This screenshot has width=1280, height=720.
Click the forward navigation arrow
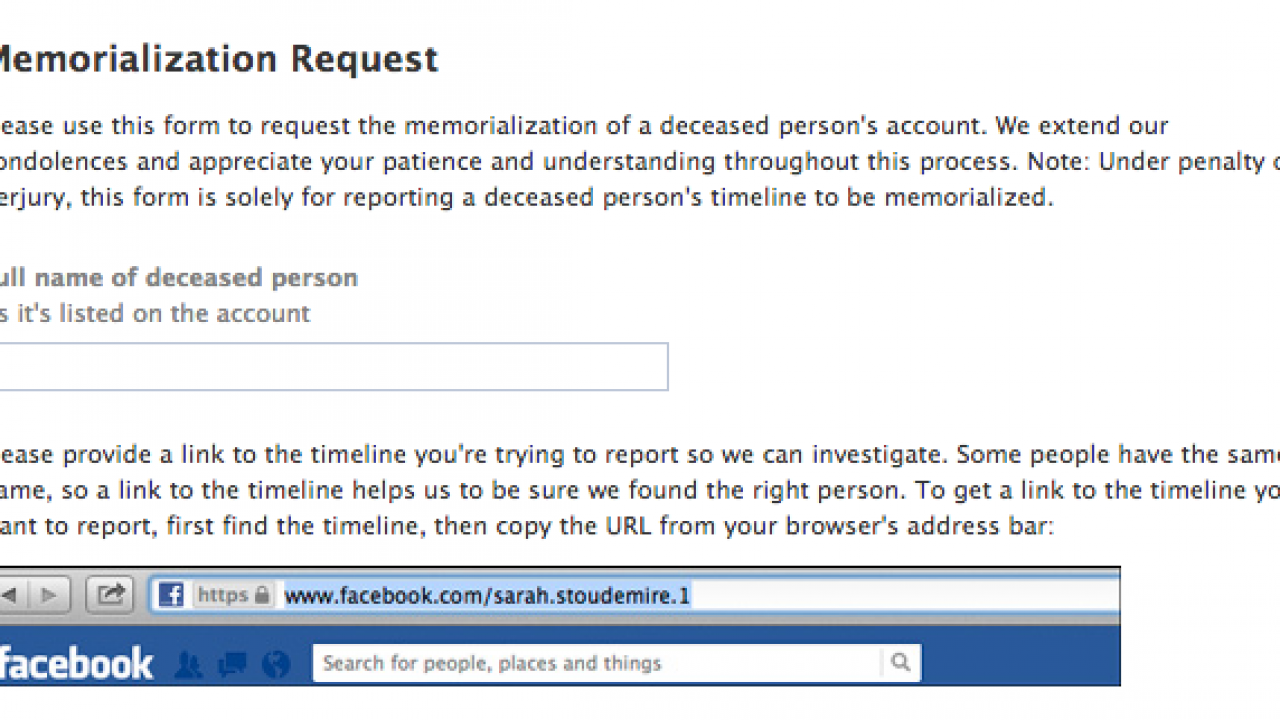click(50, 594)
